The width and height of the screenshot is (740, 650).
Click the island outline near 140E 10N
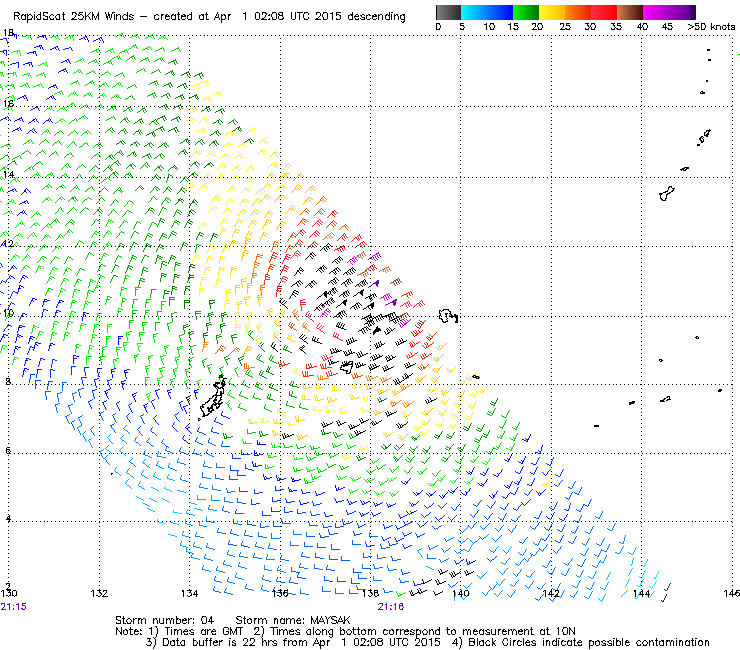click(448, 316)
